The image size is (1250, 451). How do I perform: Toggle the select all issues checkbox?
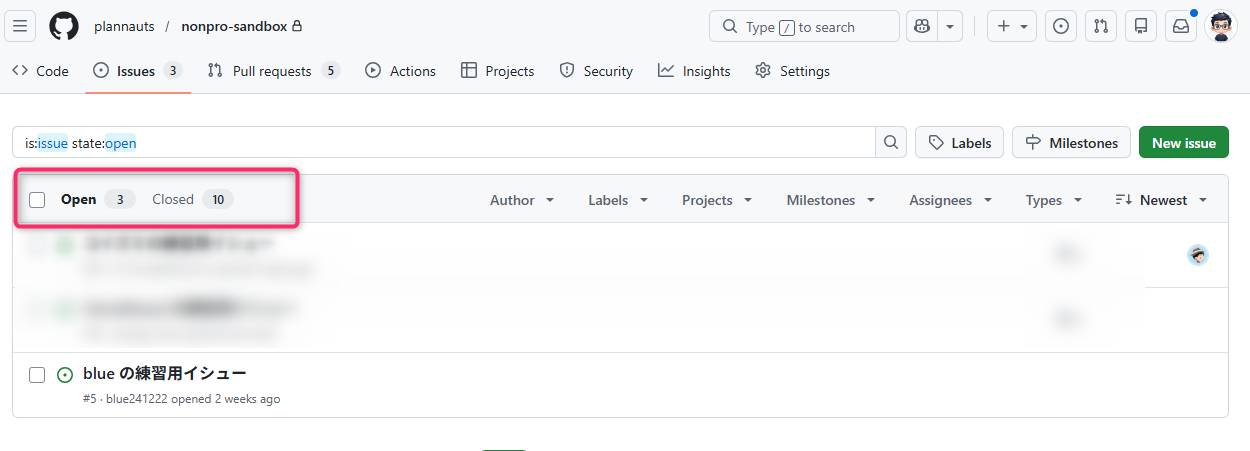(37, 200)
